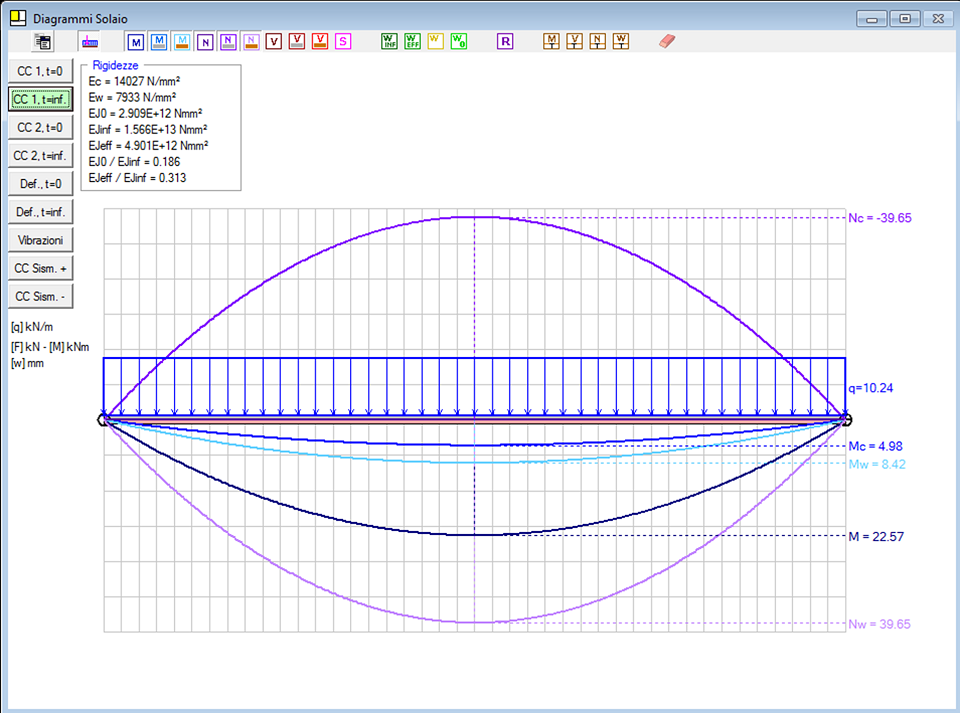Click the brown M T-beam icon
Screen dimensions: 960x713
point(551,41)
